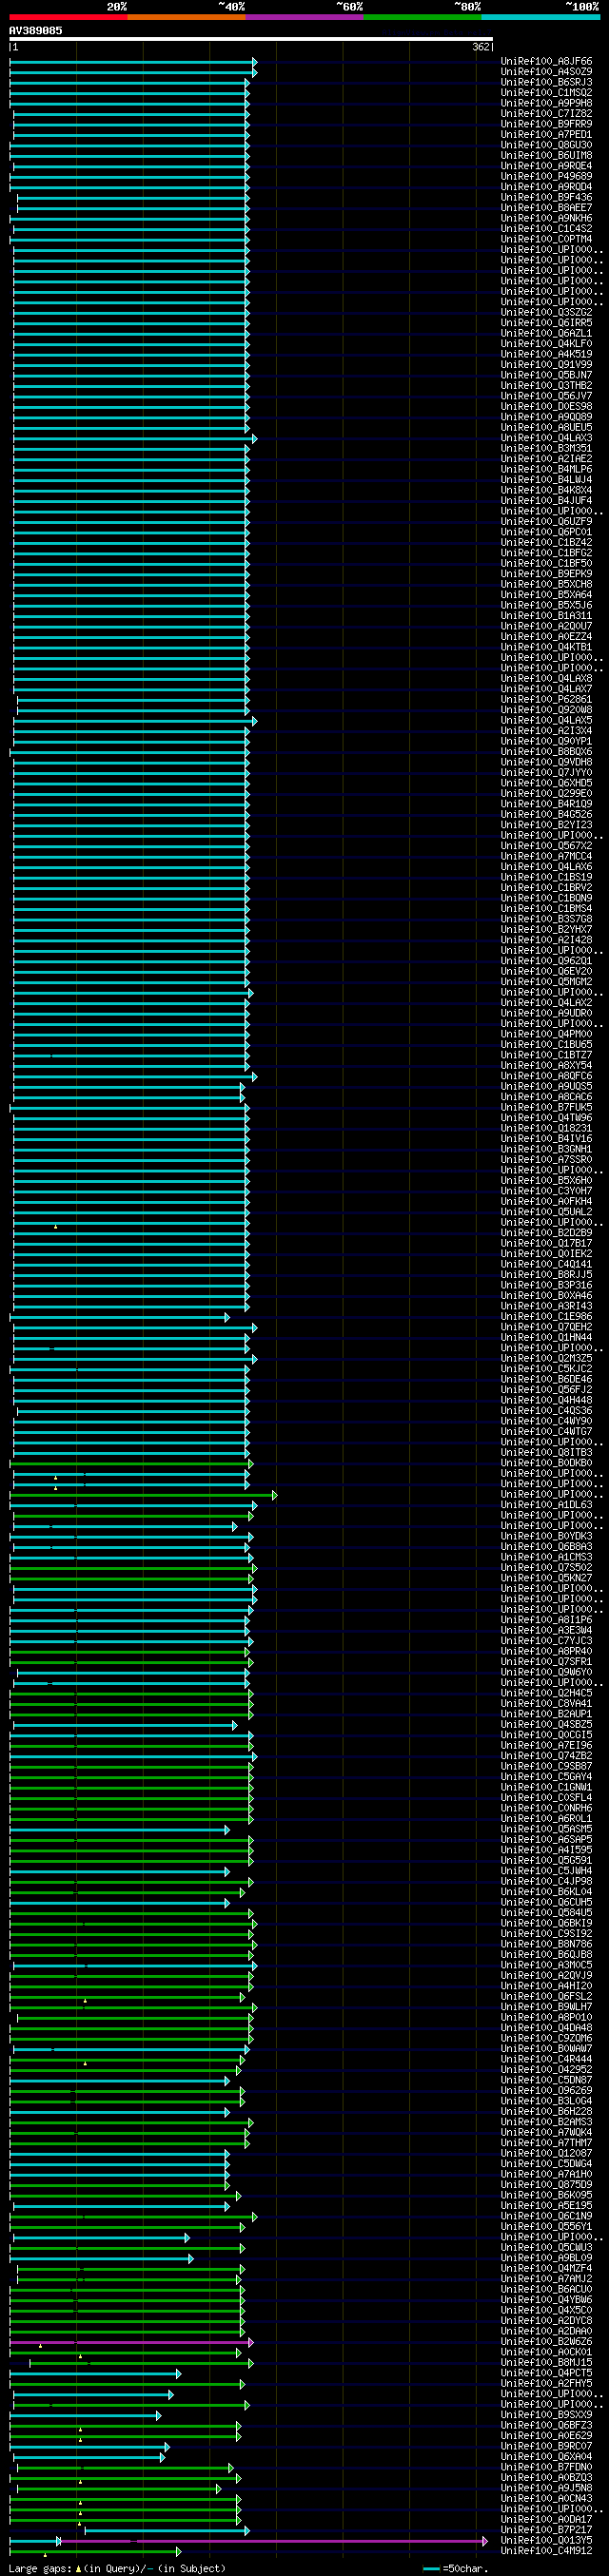Click the white query sequence bar
Screen dimensions: 609x2576
click(x=251, y=39)
